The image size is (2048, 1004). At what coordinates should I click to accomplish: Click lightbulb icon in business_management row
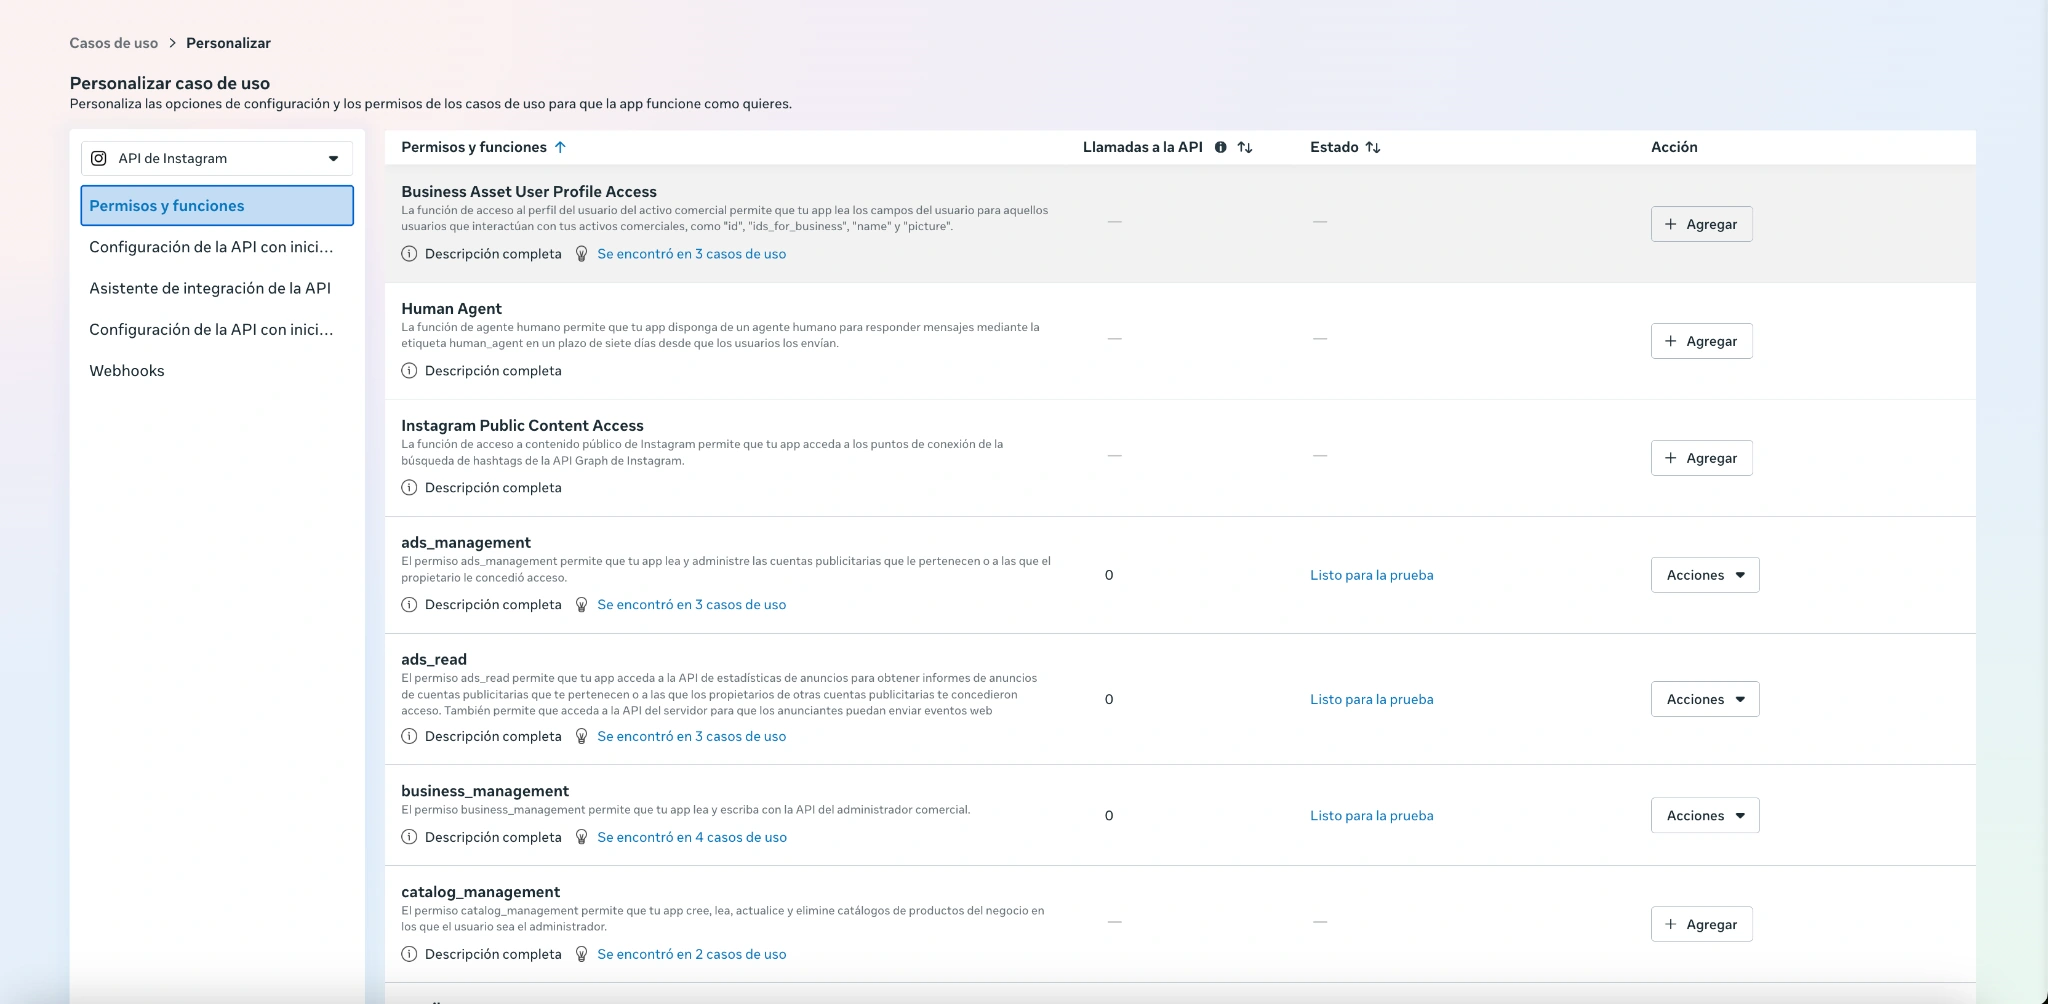581,837
